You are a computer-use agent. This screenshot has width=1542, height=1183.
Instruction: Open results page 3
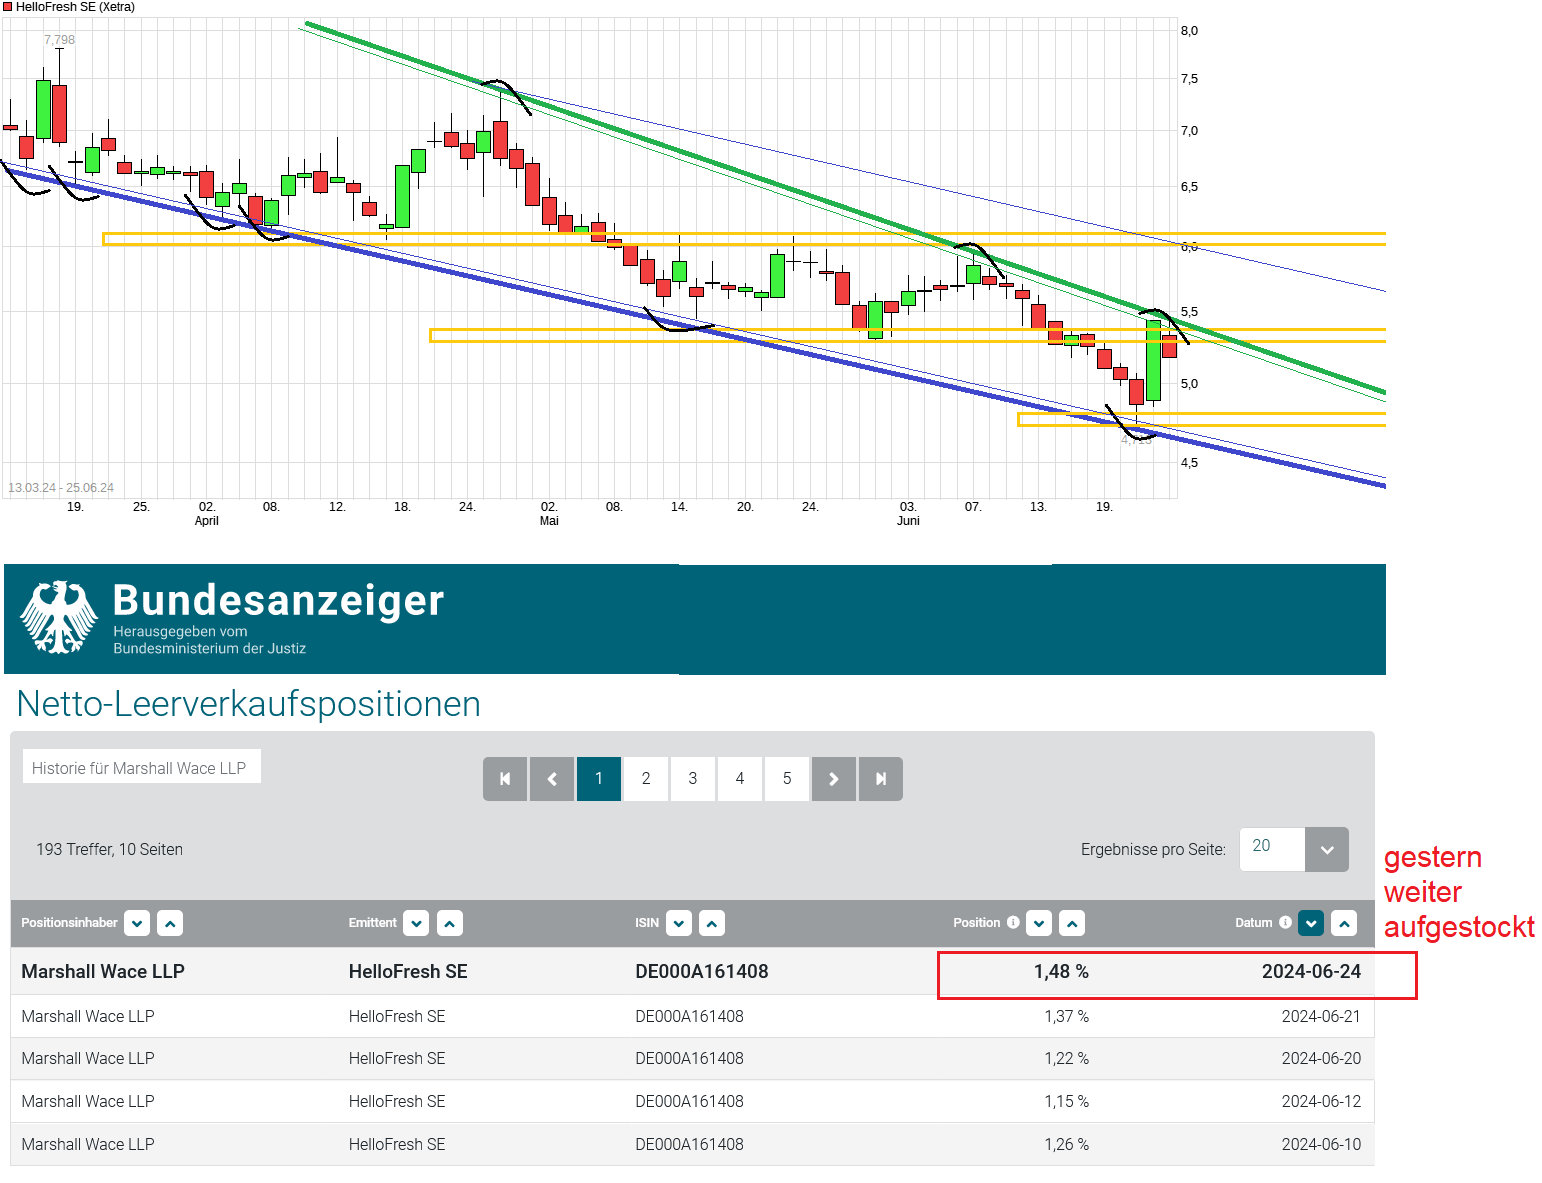coord(693,779)
